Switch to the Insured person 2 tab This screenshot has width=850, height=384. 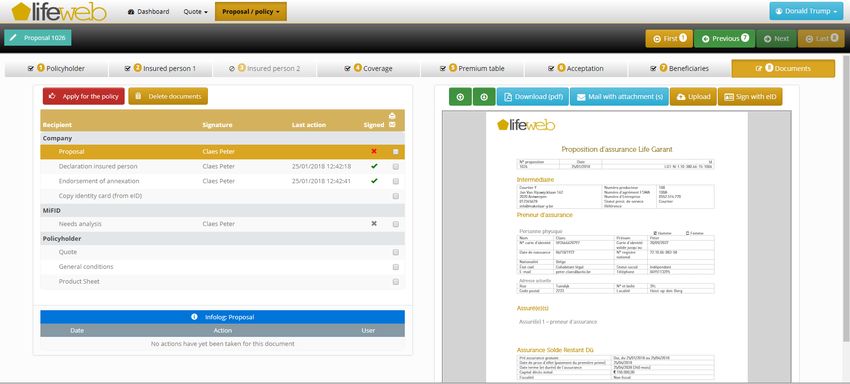coord(265,69)
